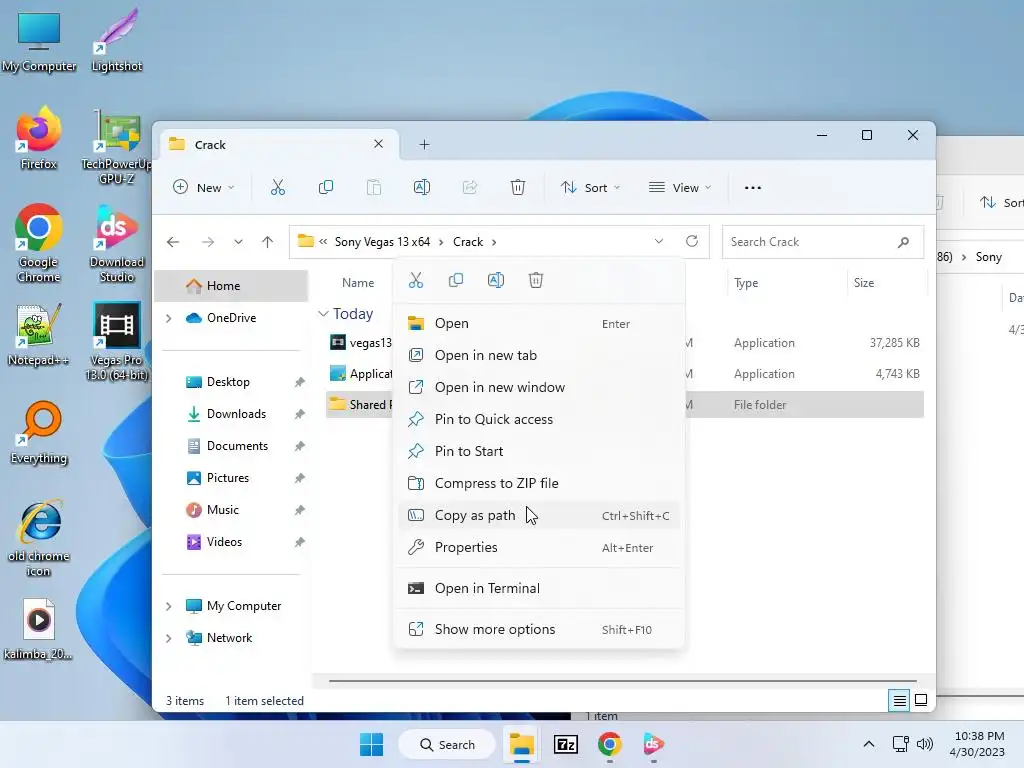This screenshot has height=768, width=1024.
Task: Select Pin to Quick access
Action: click(539, 419)
